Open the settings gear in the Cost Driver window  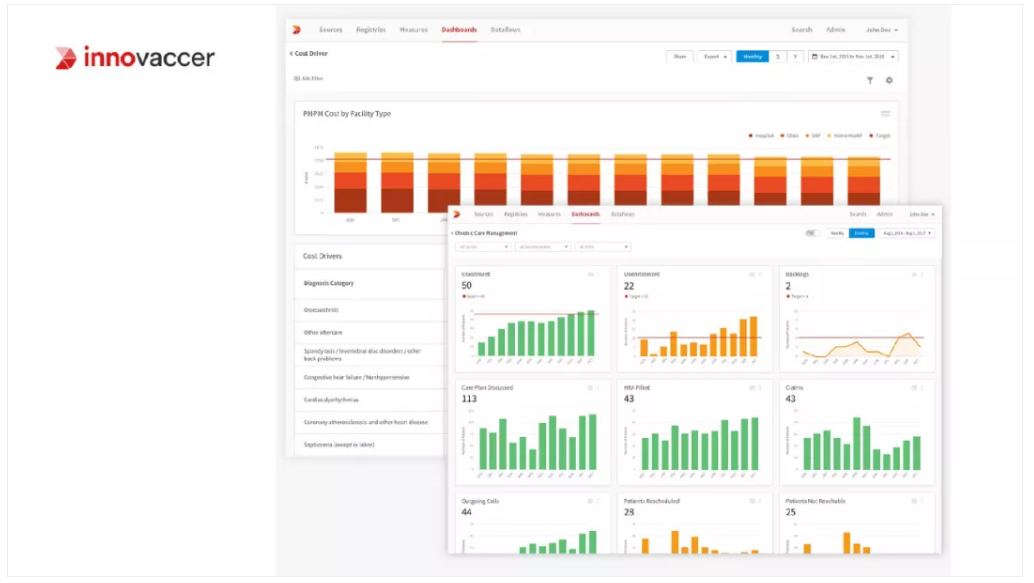(x=889, y=80)
